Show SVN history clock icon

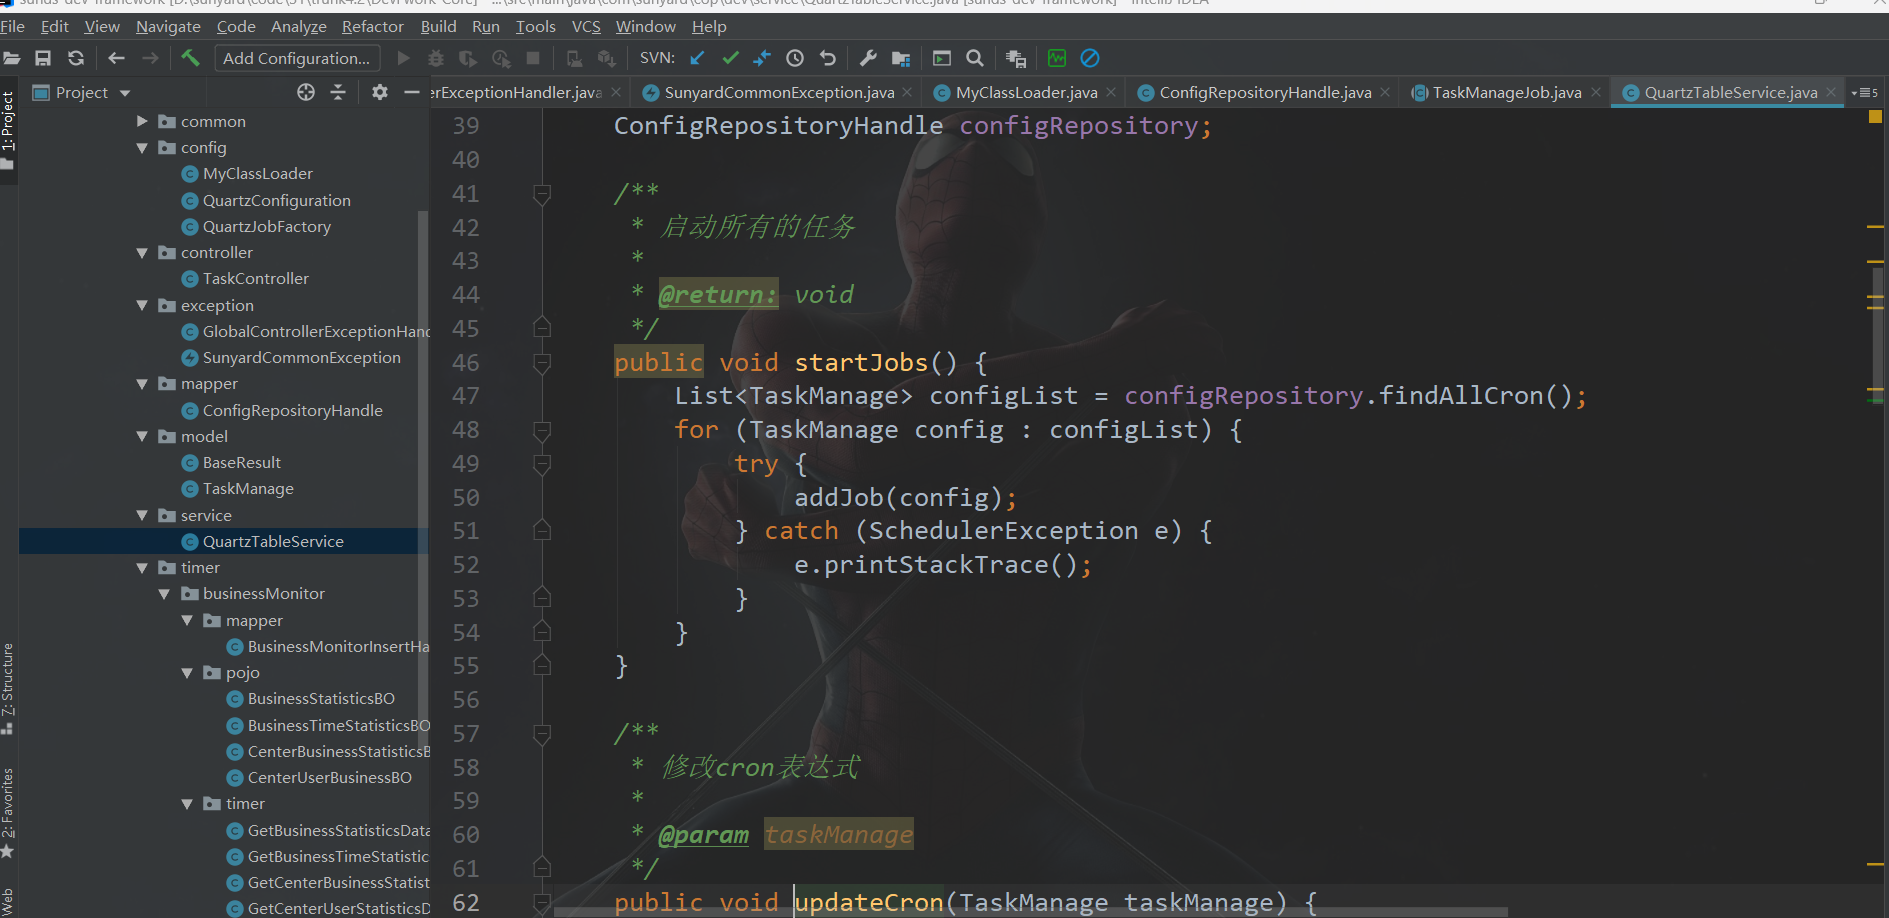[795, 58]
